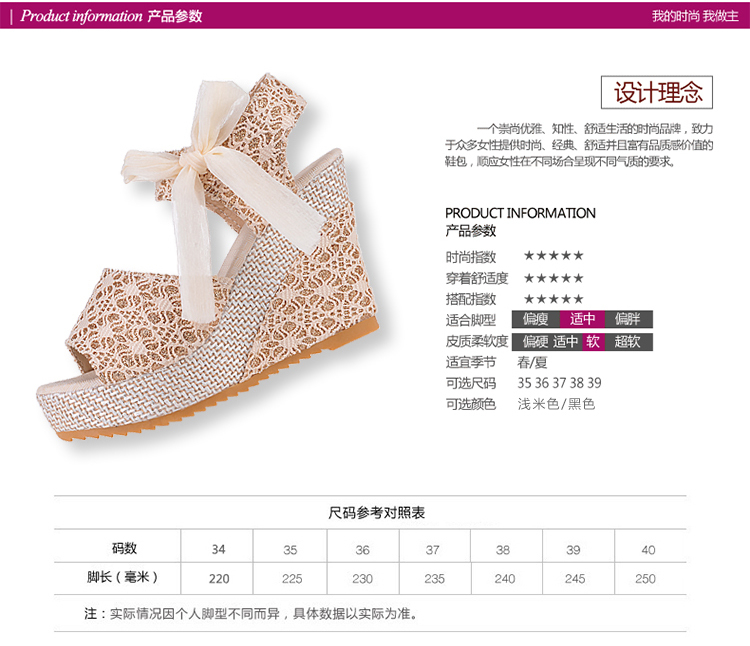Choose 偏硬 leather softness option

(x=536, y=342)
